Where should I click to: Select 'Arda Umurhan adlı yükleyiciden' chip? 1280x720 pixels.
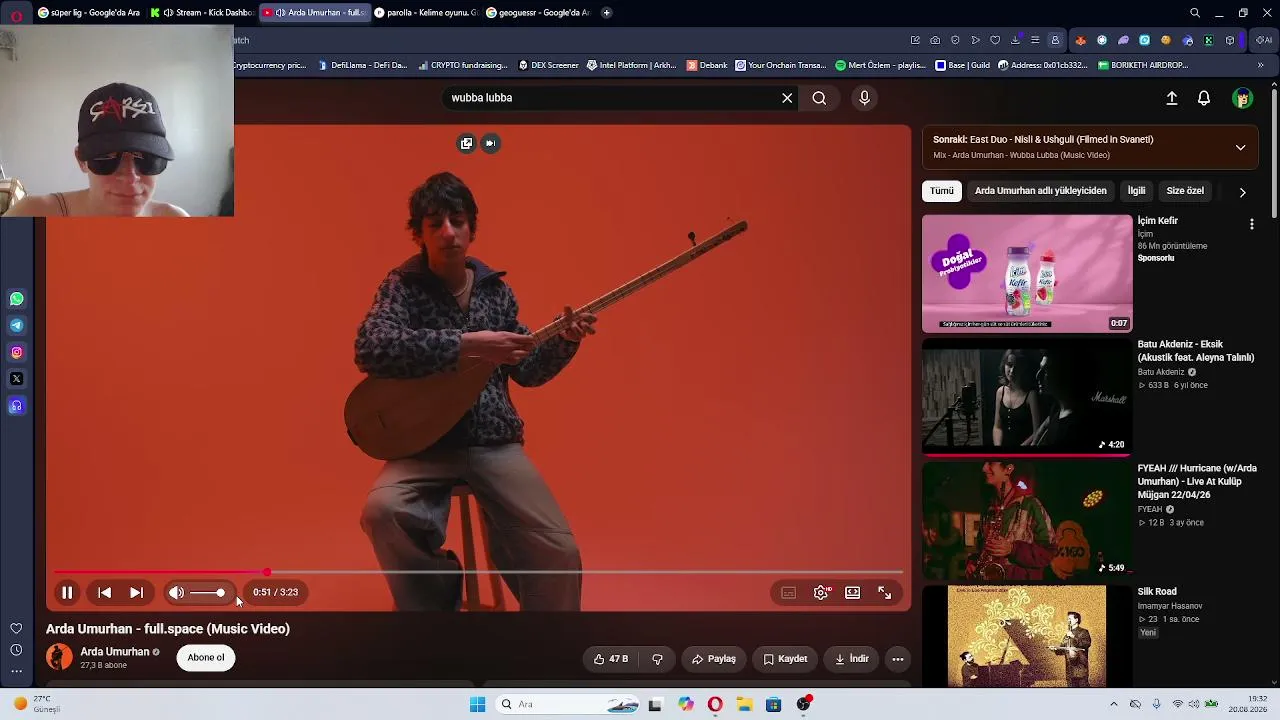pos(1040,191)
